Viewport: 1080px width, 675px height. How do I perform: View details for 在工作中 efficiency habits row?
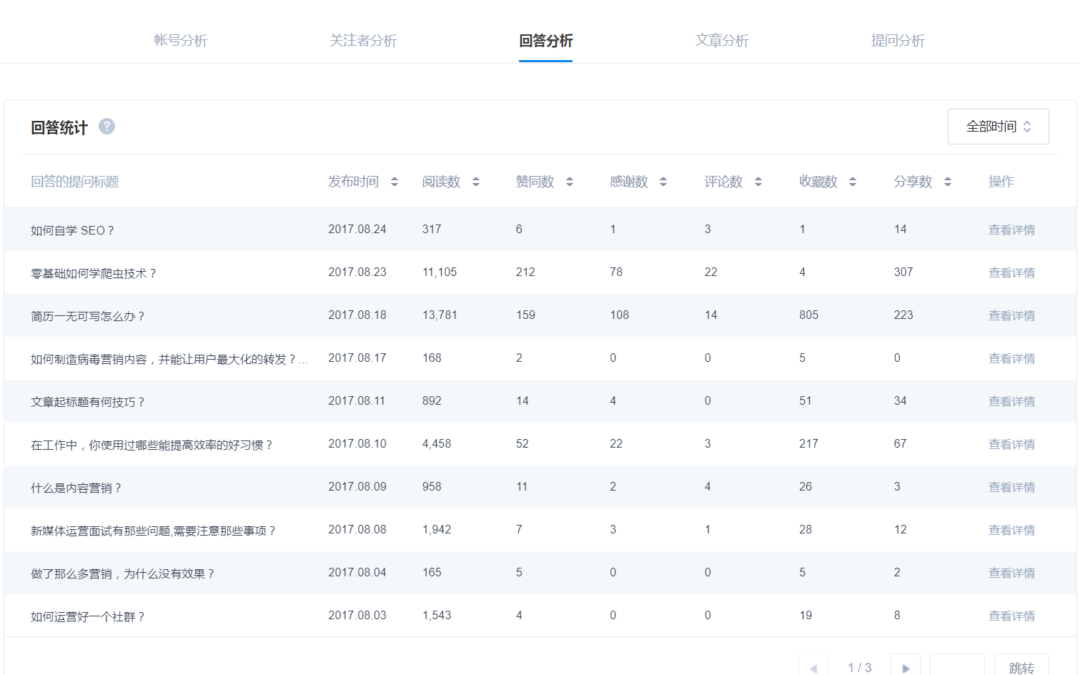(1012, 444)
